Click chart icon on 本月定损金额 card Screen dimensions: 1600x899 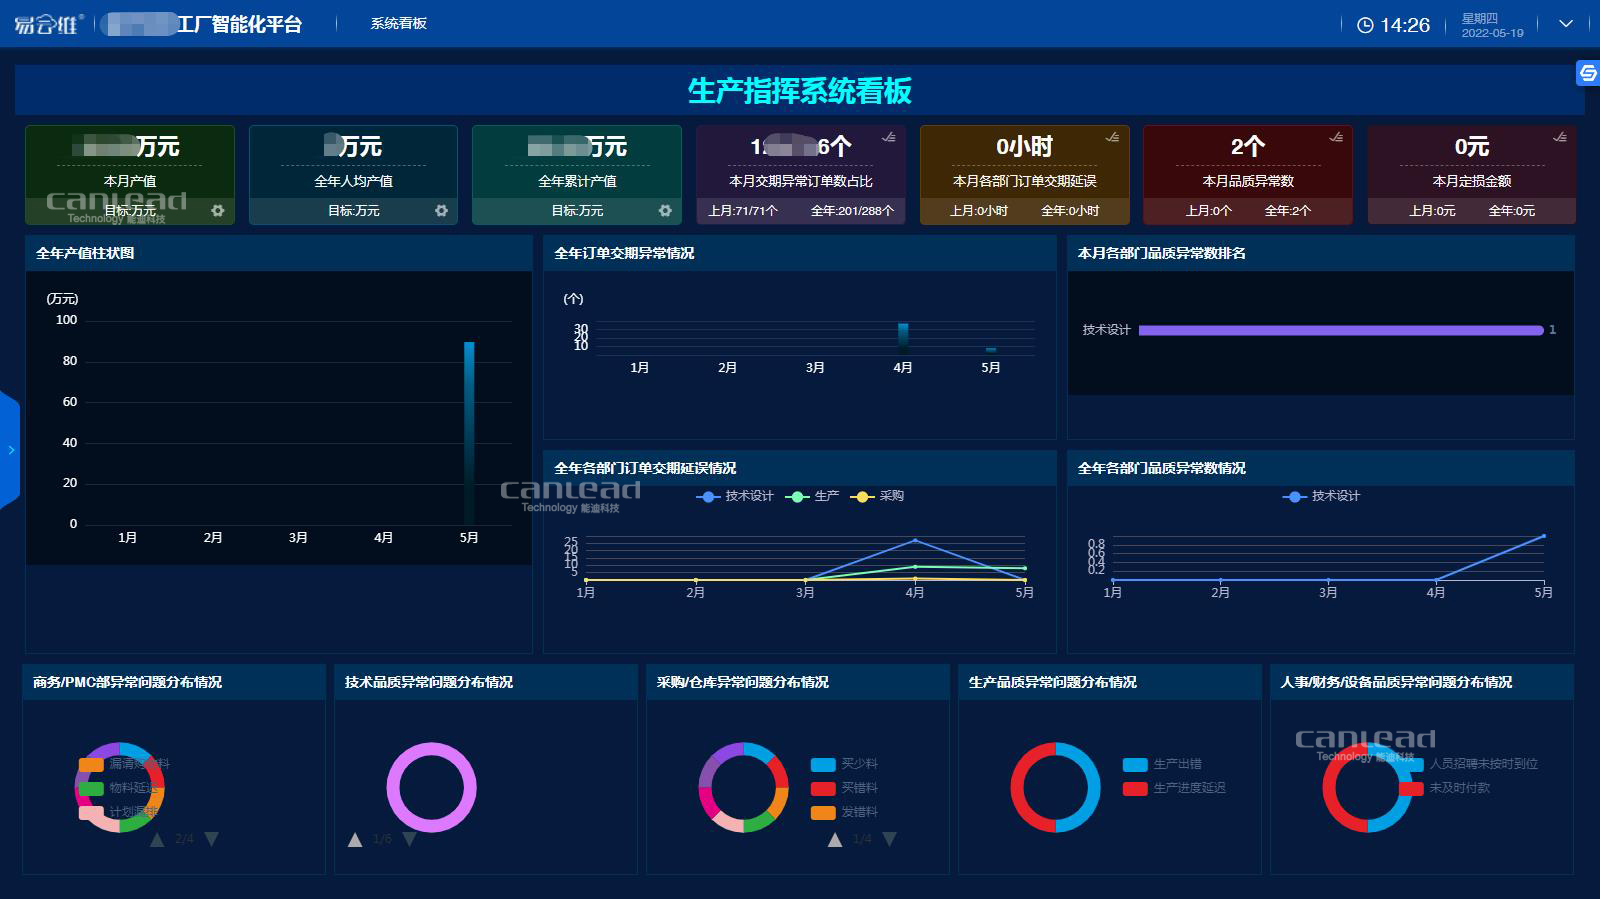click(x=1560, y=137)
